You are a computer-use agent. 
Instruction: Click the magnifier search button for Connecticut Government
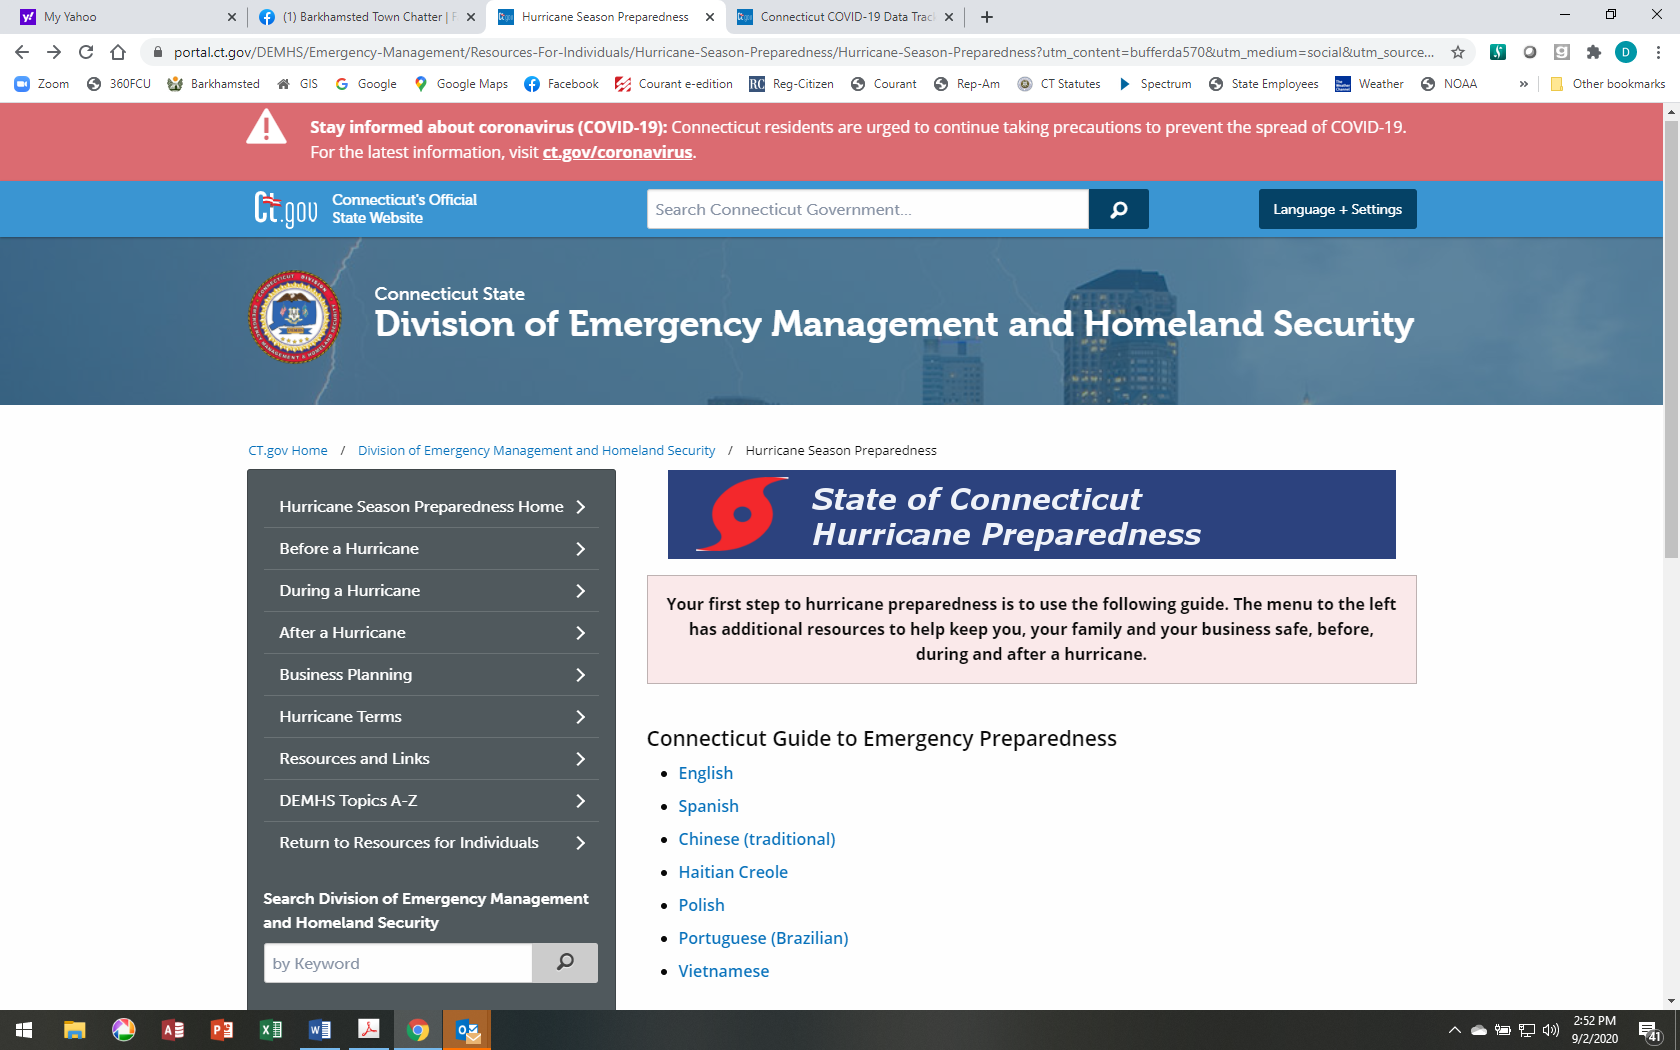click(1118, 209)
